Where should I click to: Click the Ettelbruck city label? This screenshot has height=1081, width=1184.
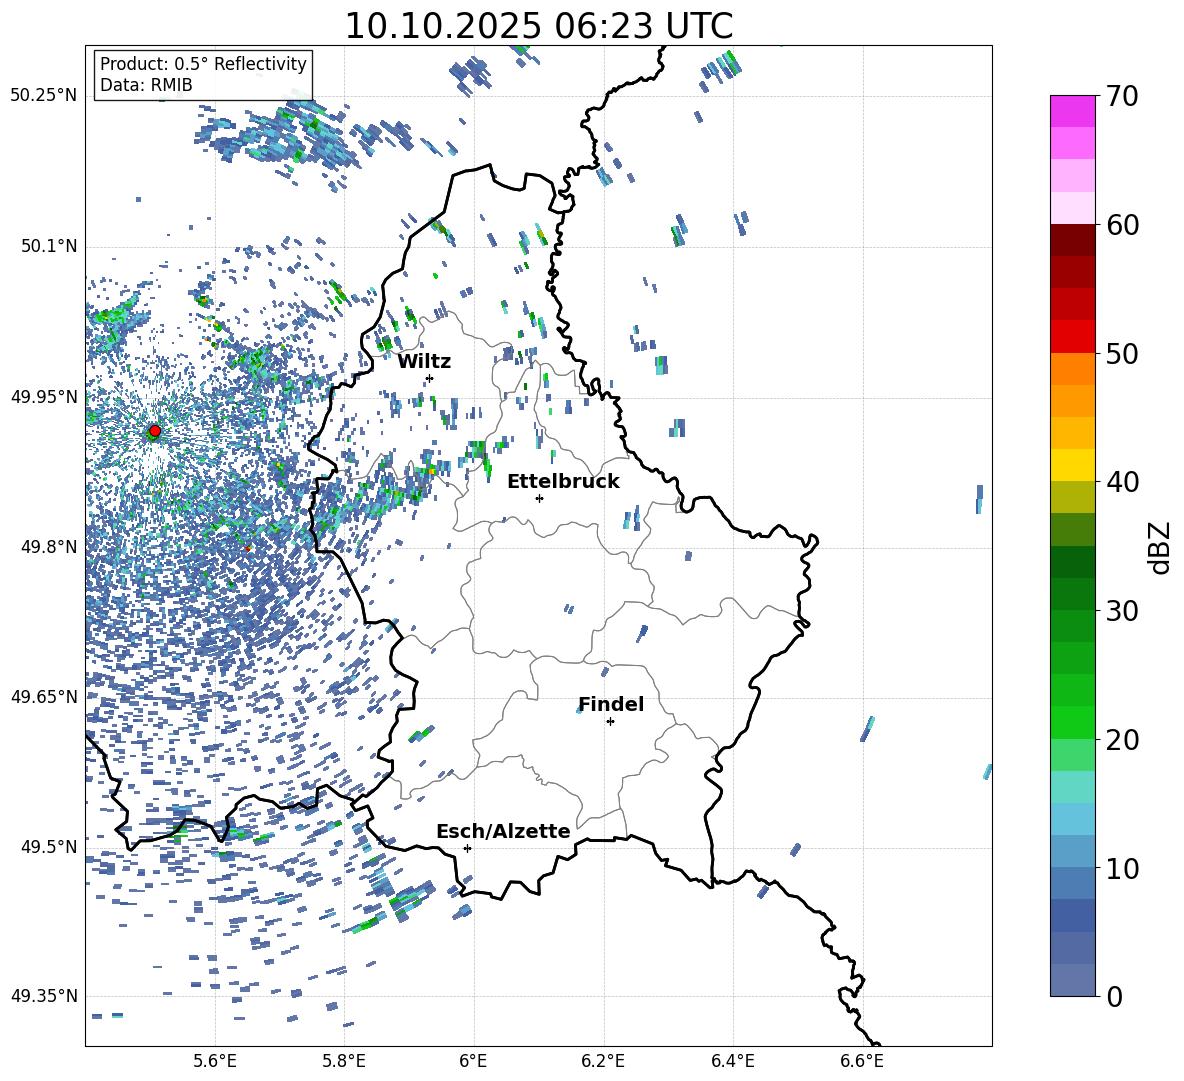(x=563, y=482)
